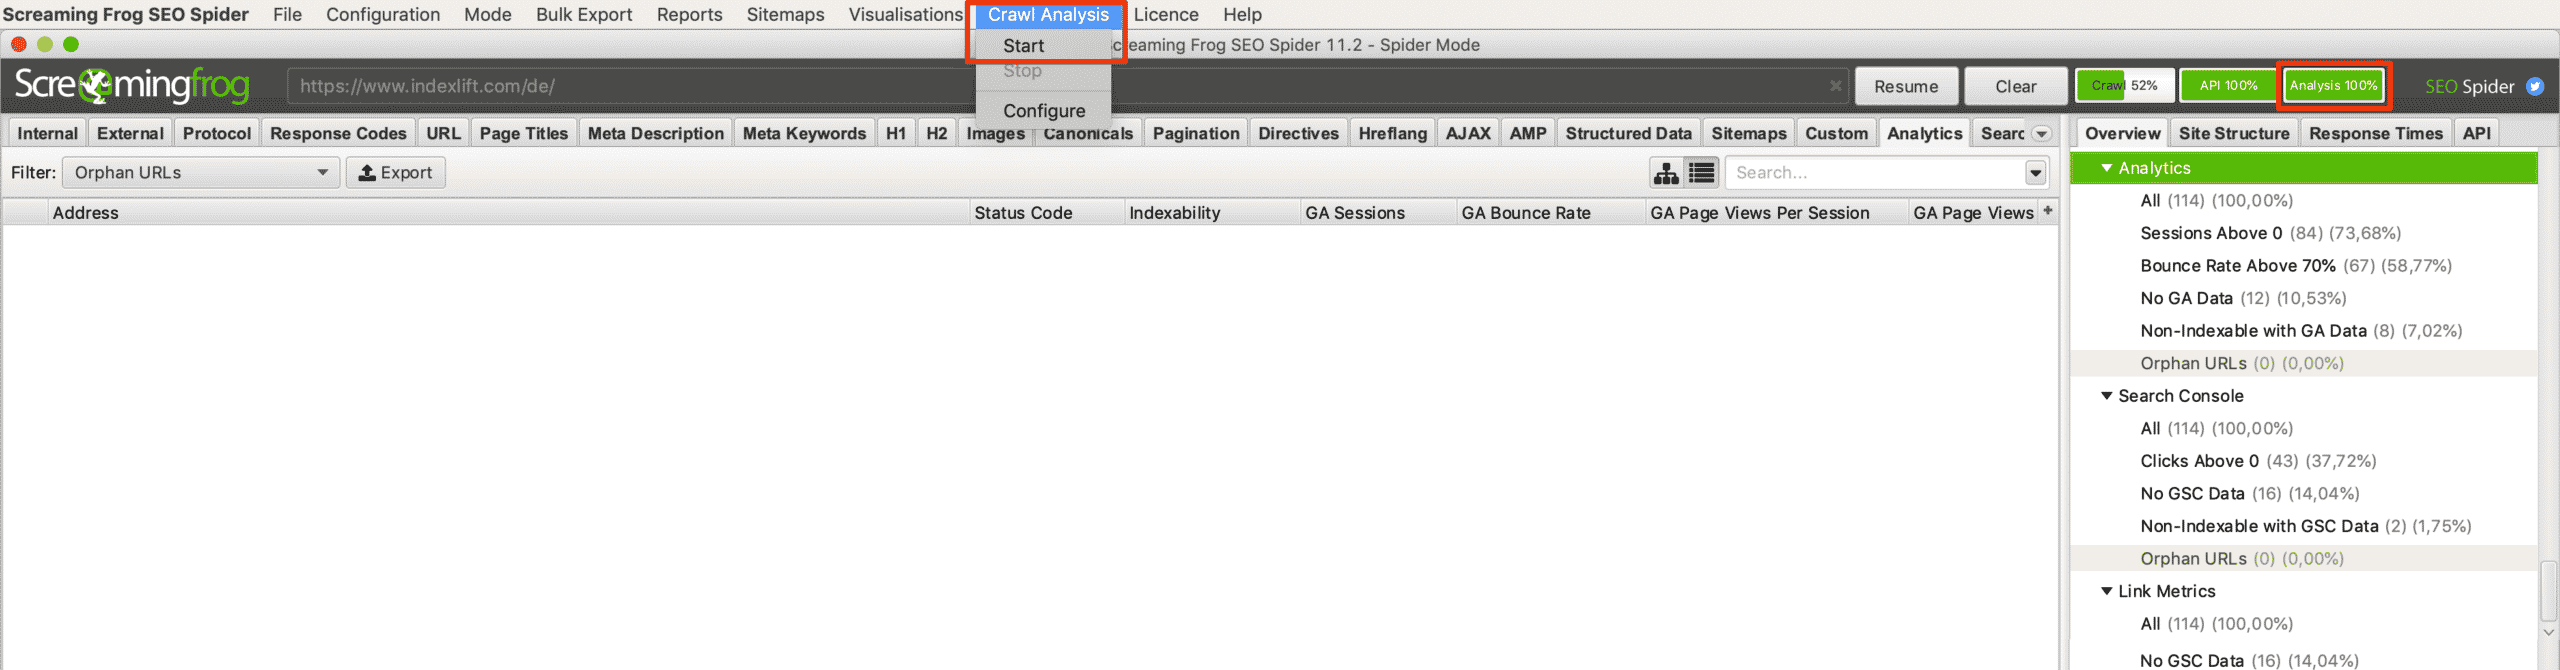Switch to the External tab
The width and height of the screenshot is (2560, 670).
[x=130, y=134]
